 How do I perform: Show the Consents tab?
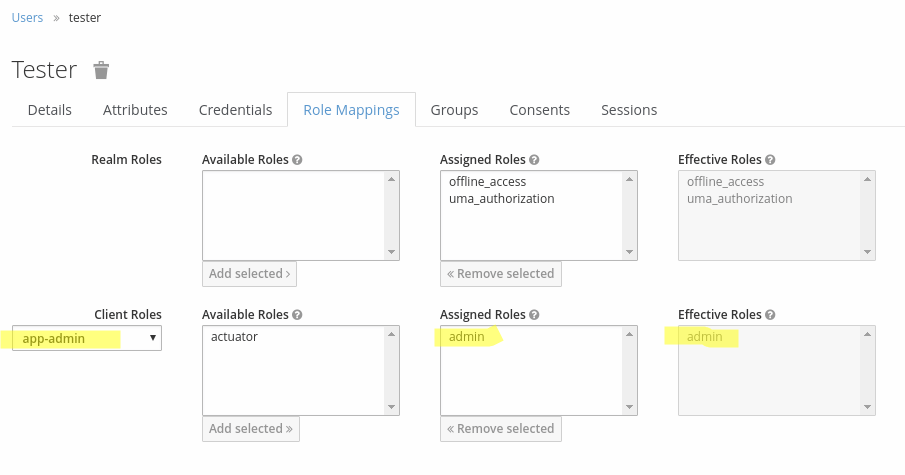click(539, 110)
